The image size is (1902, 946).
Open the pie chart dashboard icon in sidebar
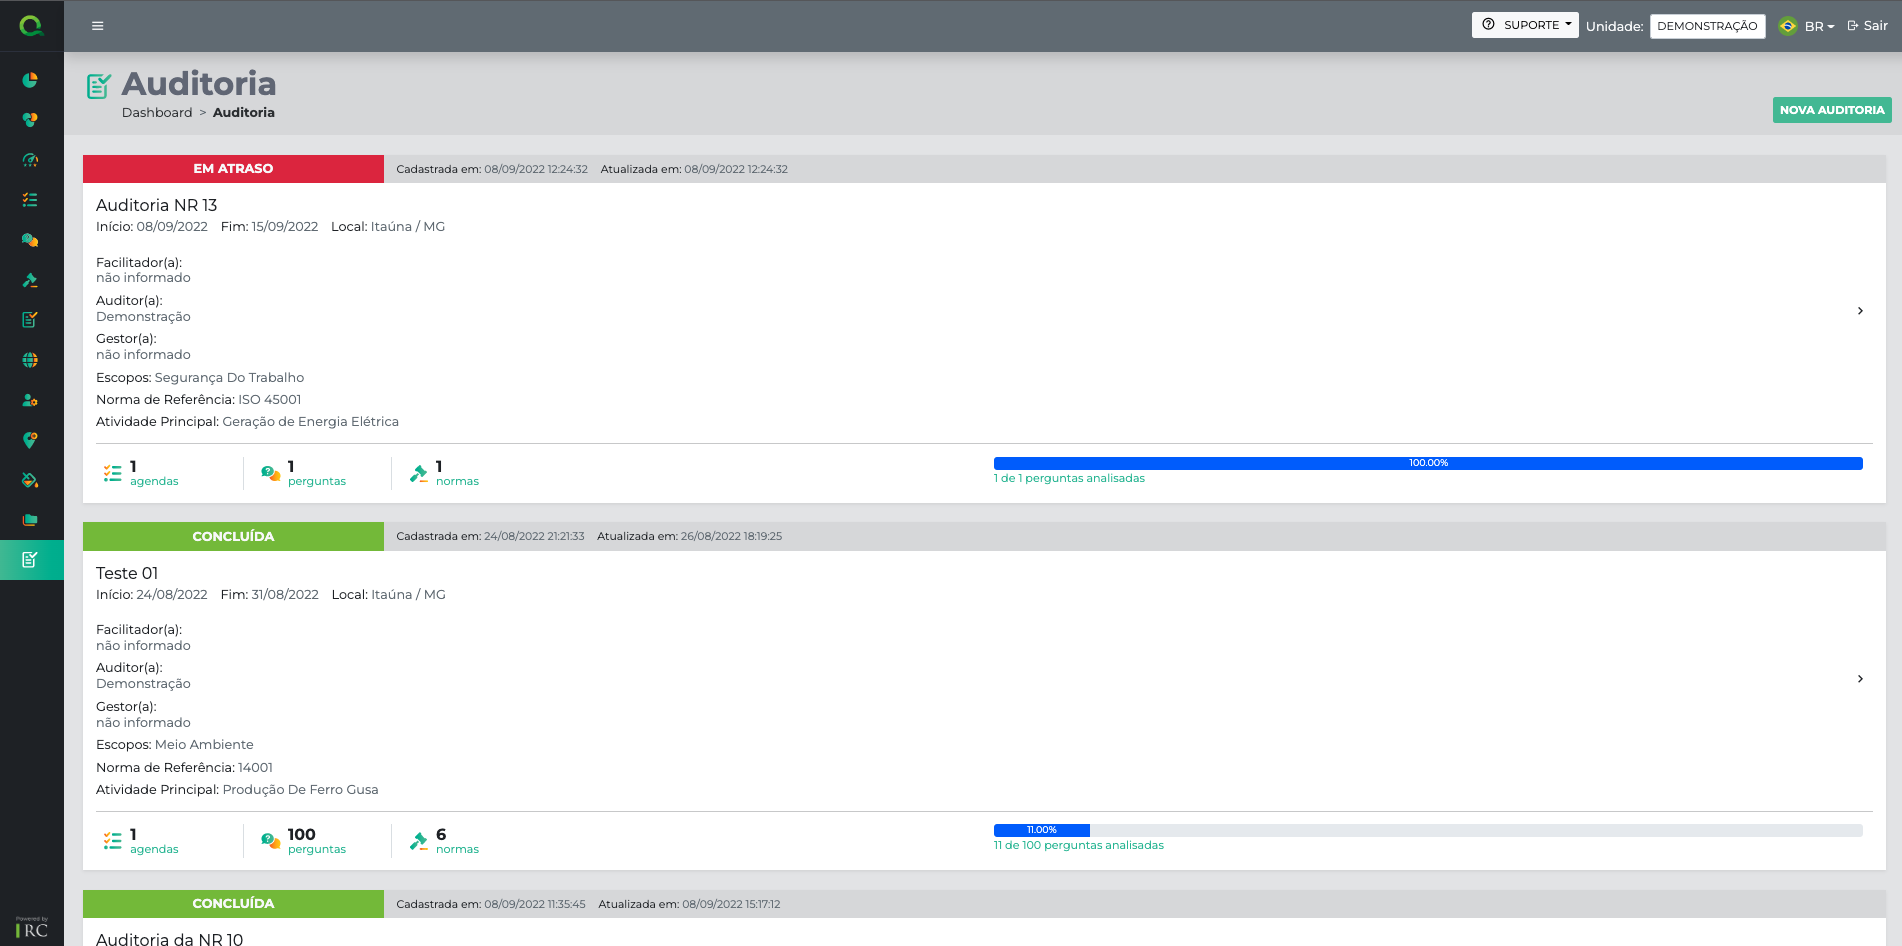[30, 80]
